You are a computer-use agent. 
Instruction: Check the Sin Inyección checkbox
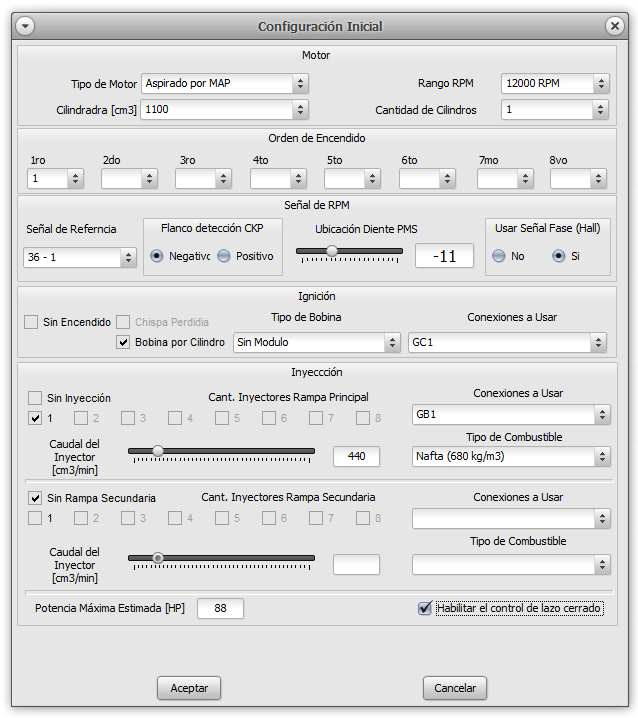point(35,398)
